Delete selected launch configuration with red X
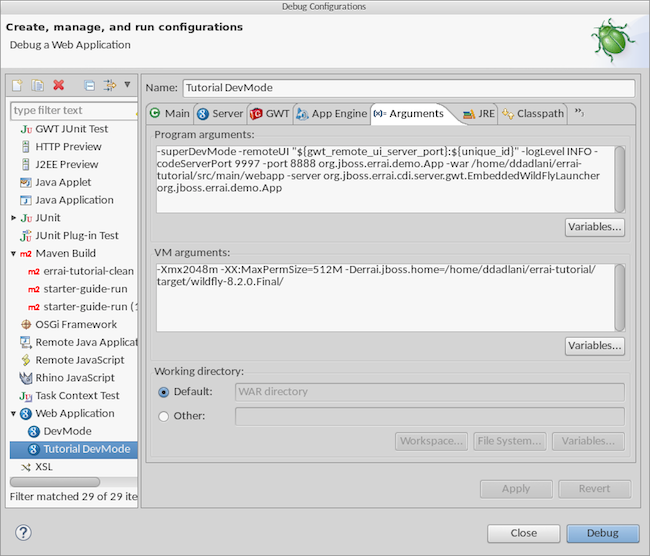The width and height of the screenshot is (650, 556). tap(58, 85)
